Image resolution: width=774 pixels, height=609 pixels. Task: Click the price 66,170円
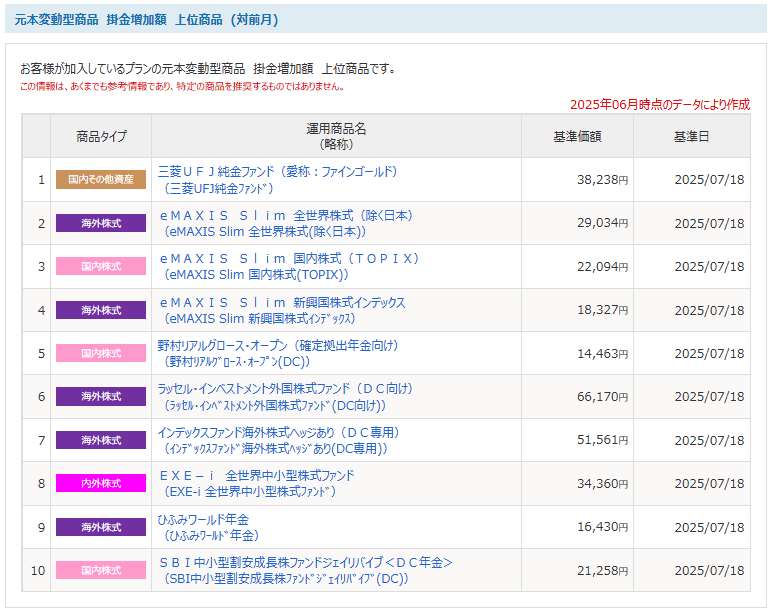tap(602, 397)
